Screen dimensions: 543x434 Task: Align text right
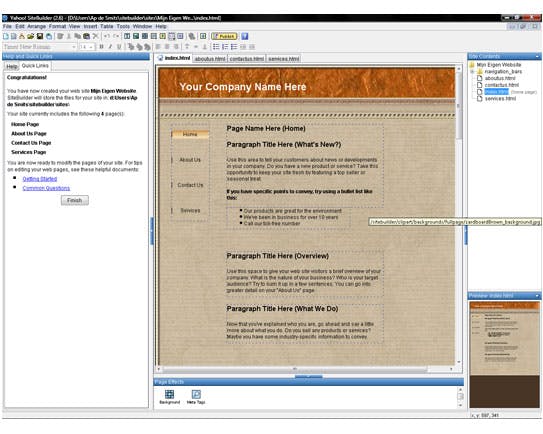point(176,46)
